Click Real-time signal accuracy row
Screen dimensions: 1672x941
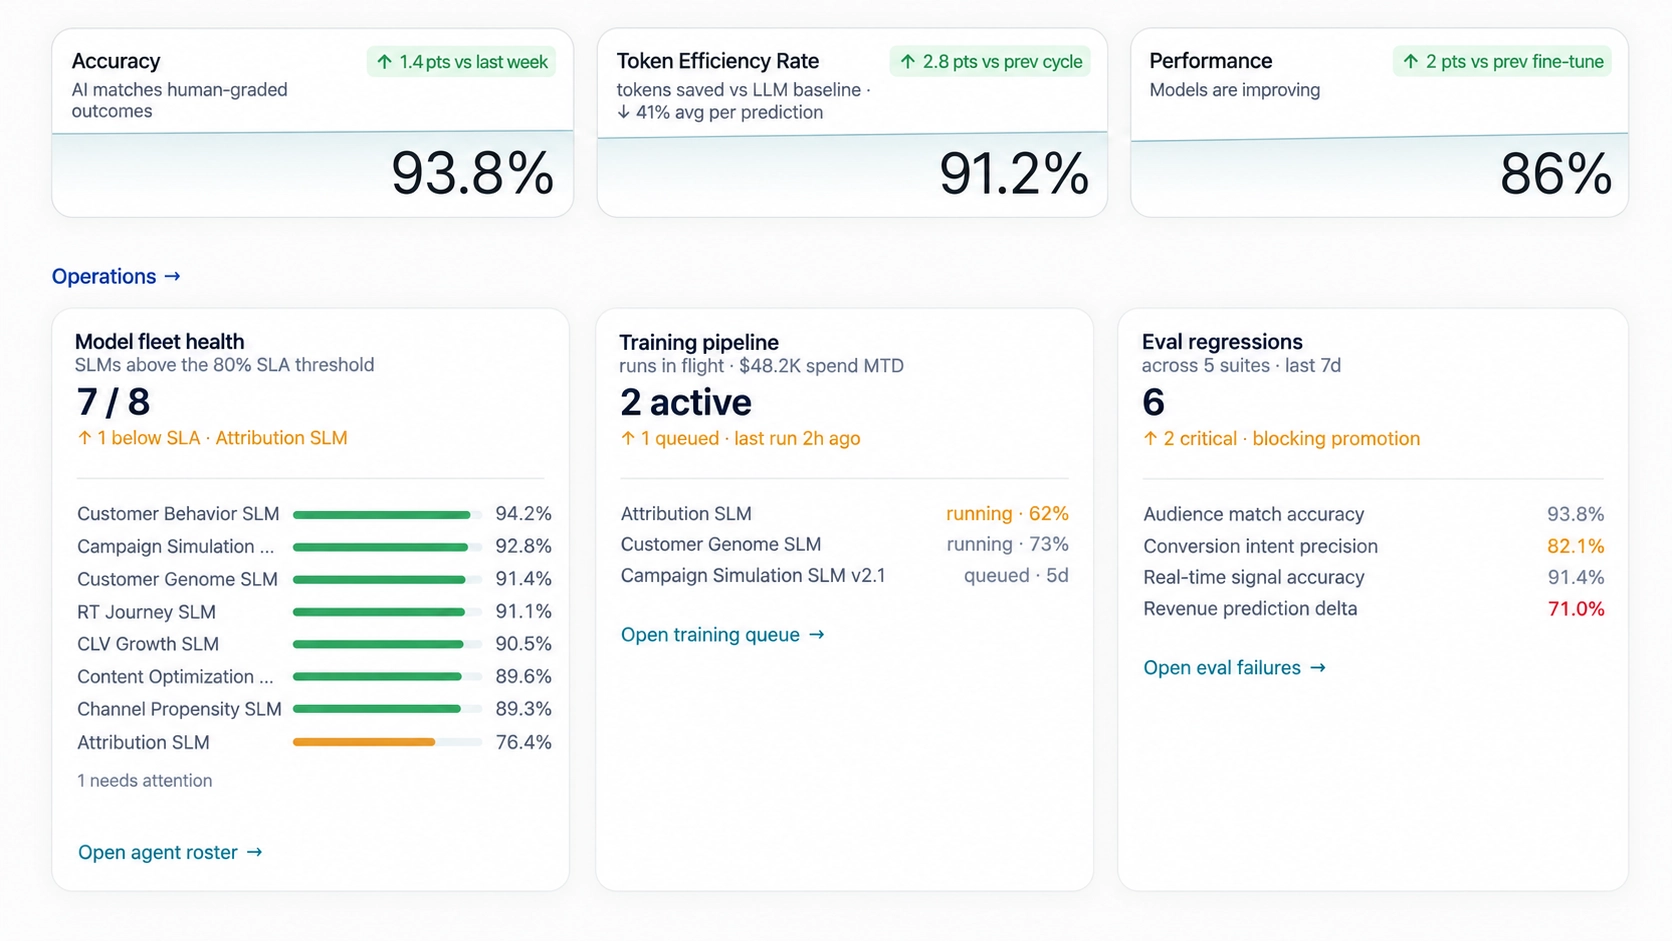pos(1374,577)
